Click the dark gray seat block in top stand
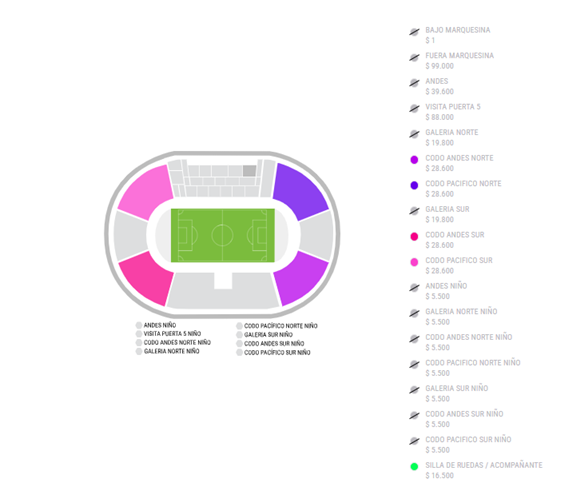Image resolution: width=577 pixels, height=487 pixels. (249, 171)
